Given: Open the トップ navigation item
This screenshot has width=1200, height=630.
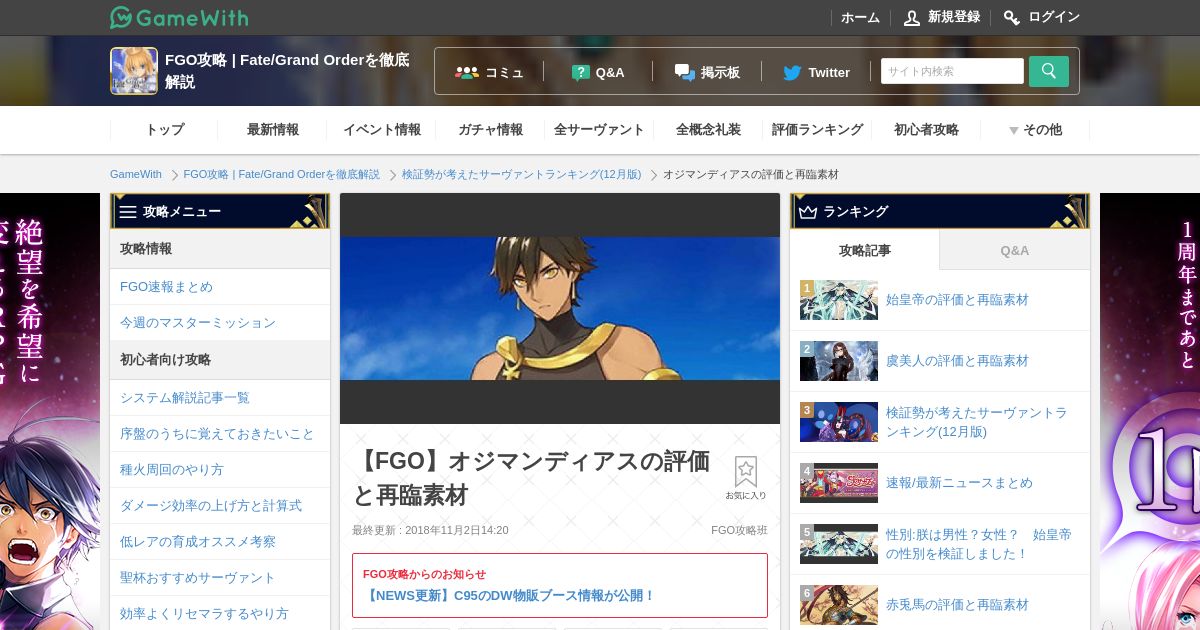Looking at the screenshot, I should click(164, 130).
